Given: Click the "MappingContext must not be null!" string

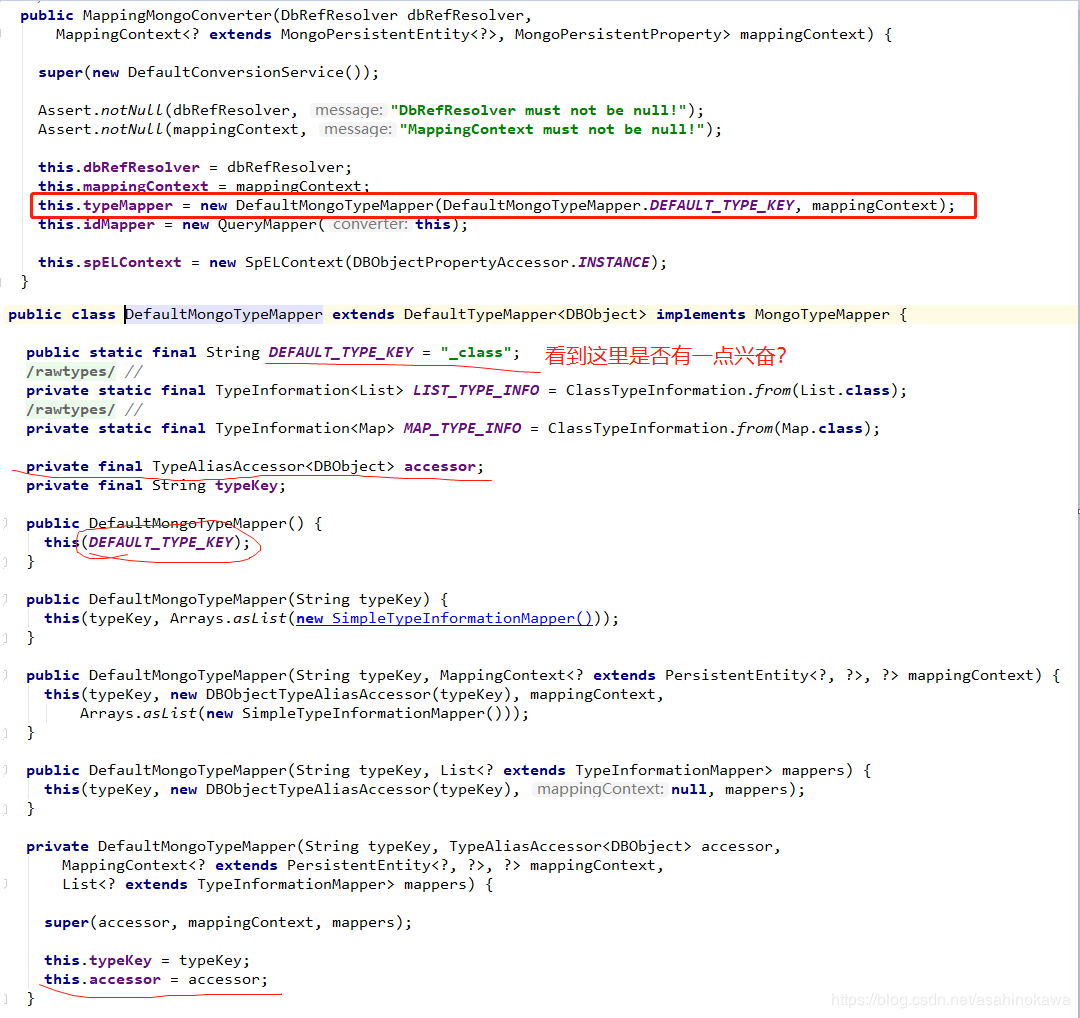Looking at the screenshot, I should [552, 129].
